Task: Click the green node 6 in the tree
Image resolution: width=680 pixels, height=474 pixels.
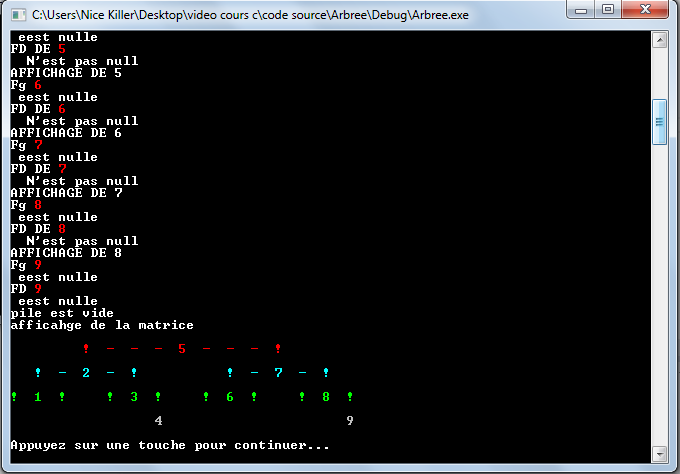Action: click(230, 397)
